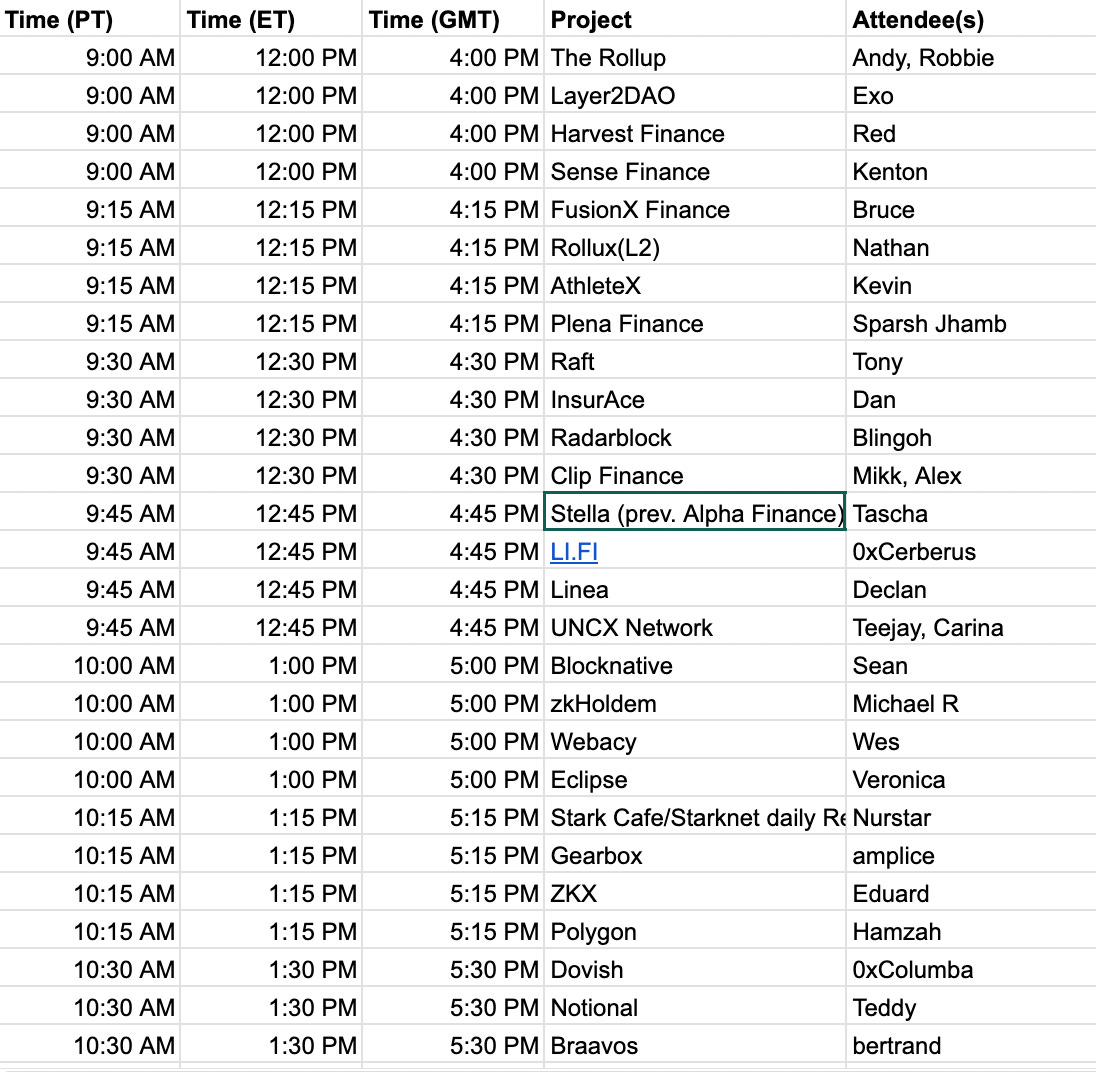Select attendee cell Nurstar
Screen dimensions: 1096x1072
(x=972, y=817)
